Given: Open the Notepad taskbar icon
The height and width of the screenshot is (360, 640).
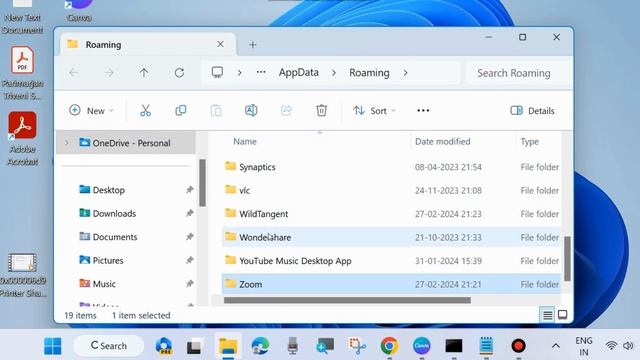Looking at the screenshot, I should point(486,346).
